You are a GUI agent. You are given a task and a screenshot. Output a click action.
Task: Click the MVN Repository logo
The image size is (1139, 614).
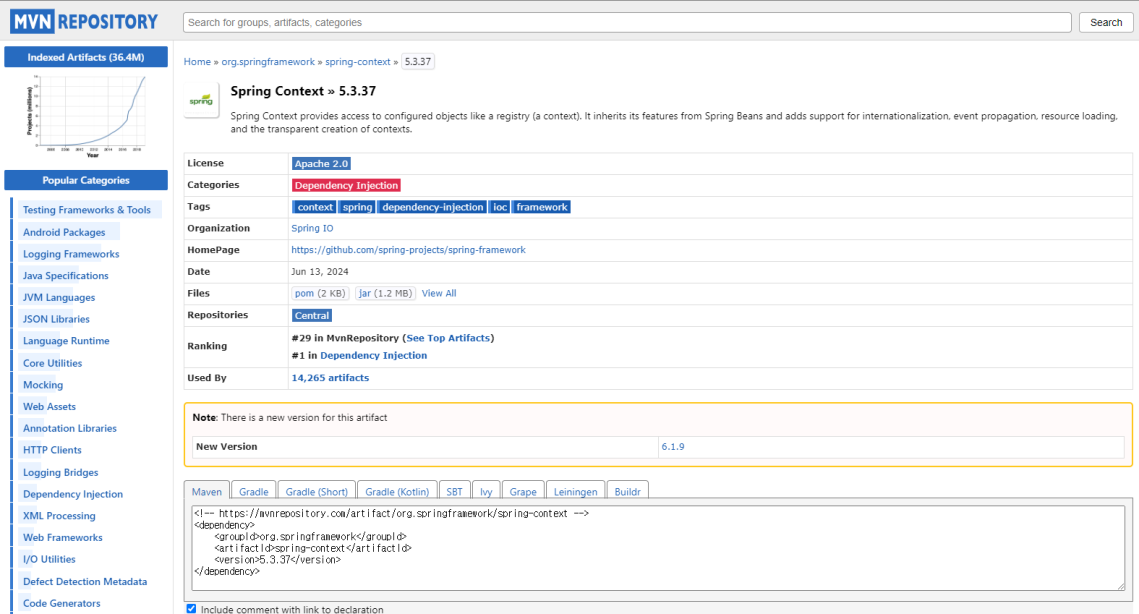coord(84,22)
